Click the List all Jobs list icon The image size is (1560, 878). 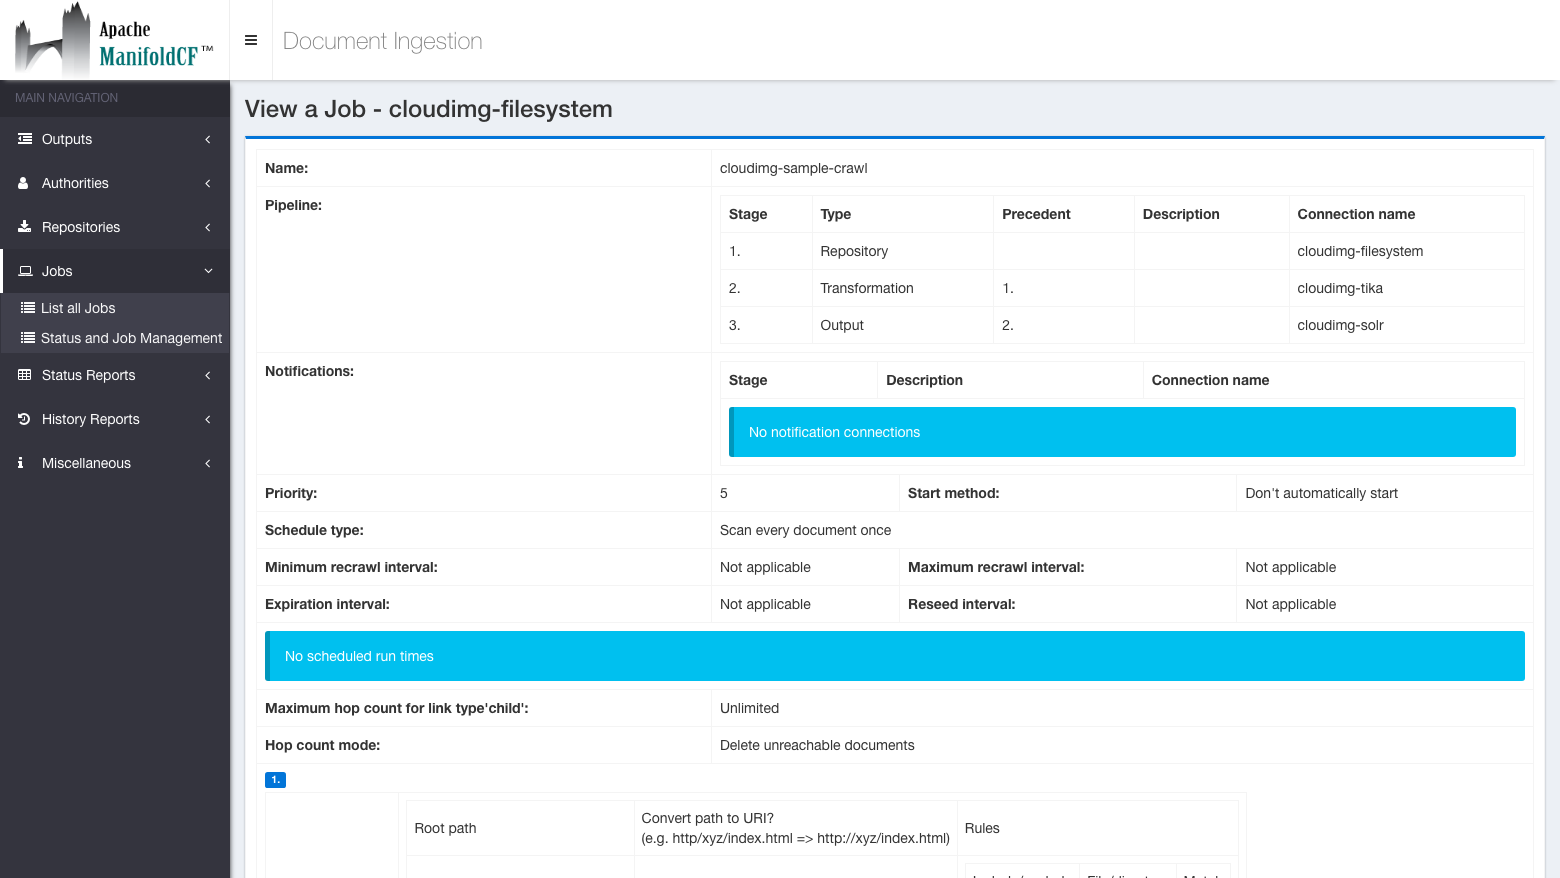(x=28, y=308)
